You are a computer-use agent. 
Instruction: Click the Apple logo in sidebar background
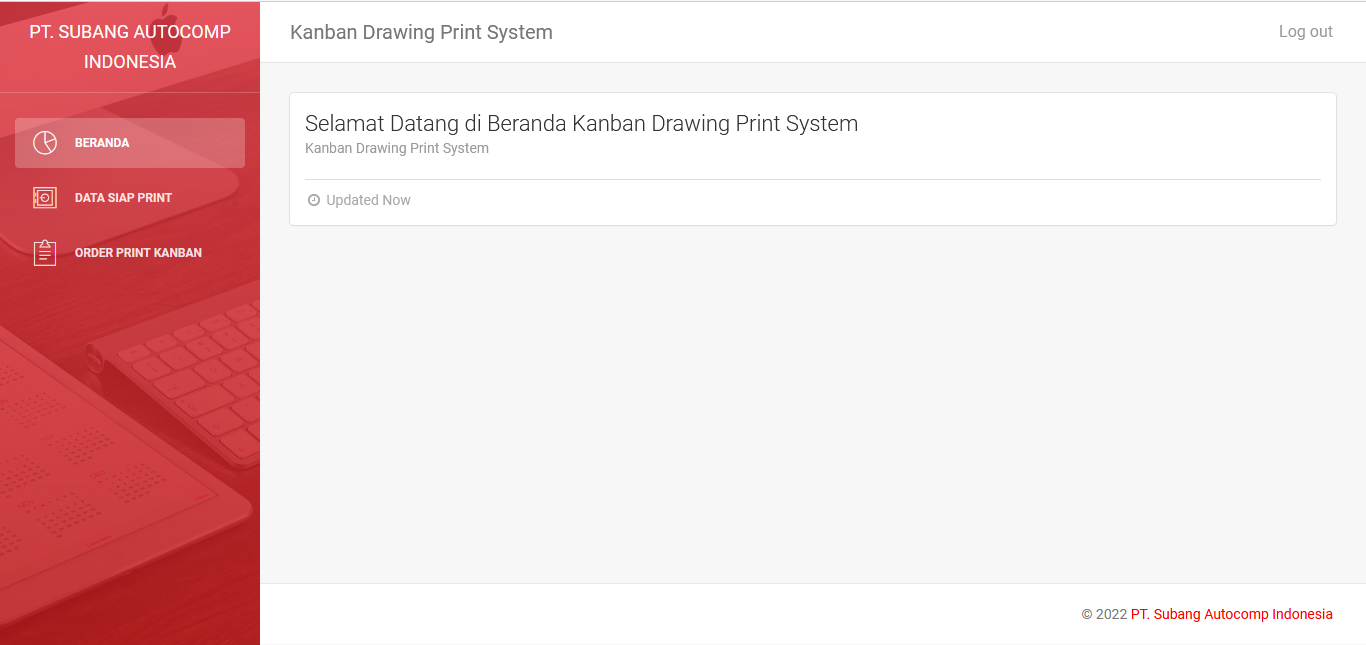tap(167, 20)
